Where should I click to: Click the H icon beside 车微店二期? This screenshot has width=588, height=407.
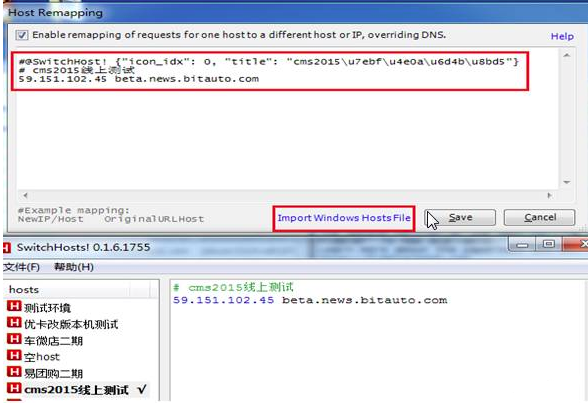(14, 339)
